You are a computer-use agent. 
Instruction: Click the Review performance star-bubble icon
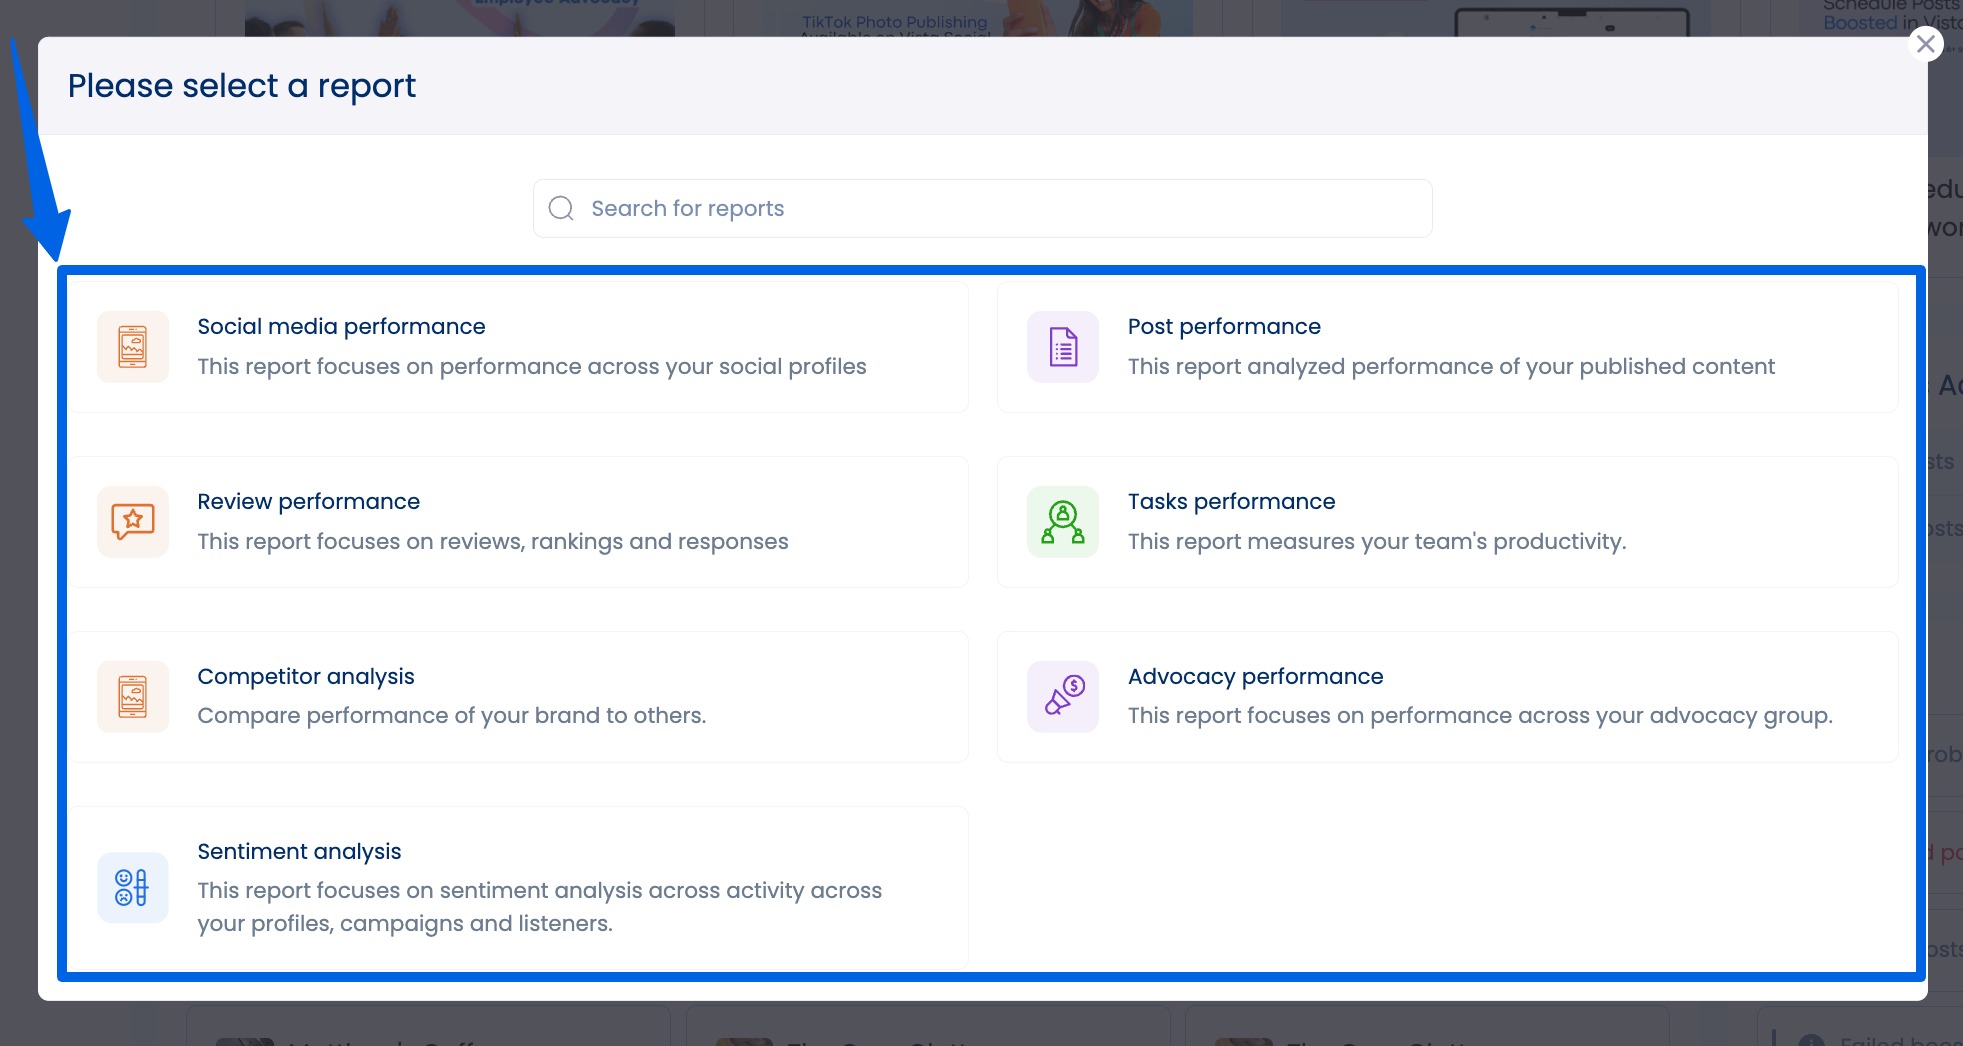133,522
